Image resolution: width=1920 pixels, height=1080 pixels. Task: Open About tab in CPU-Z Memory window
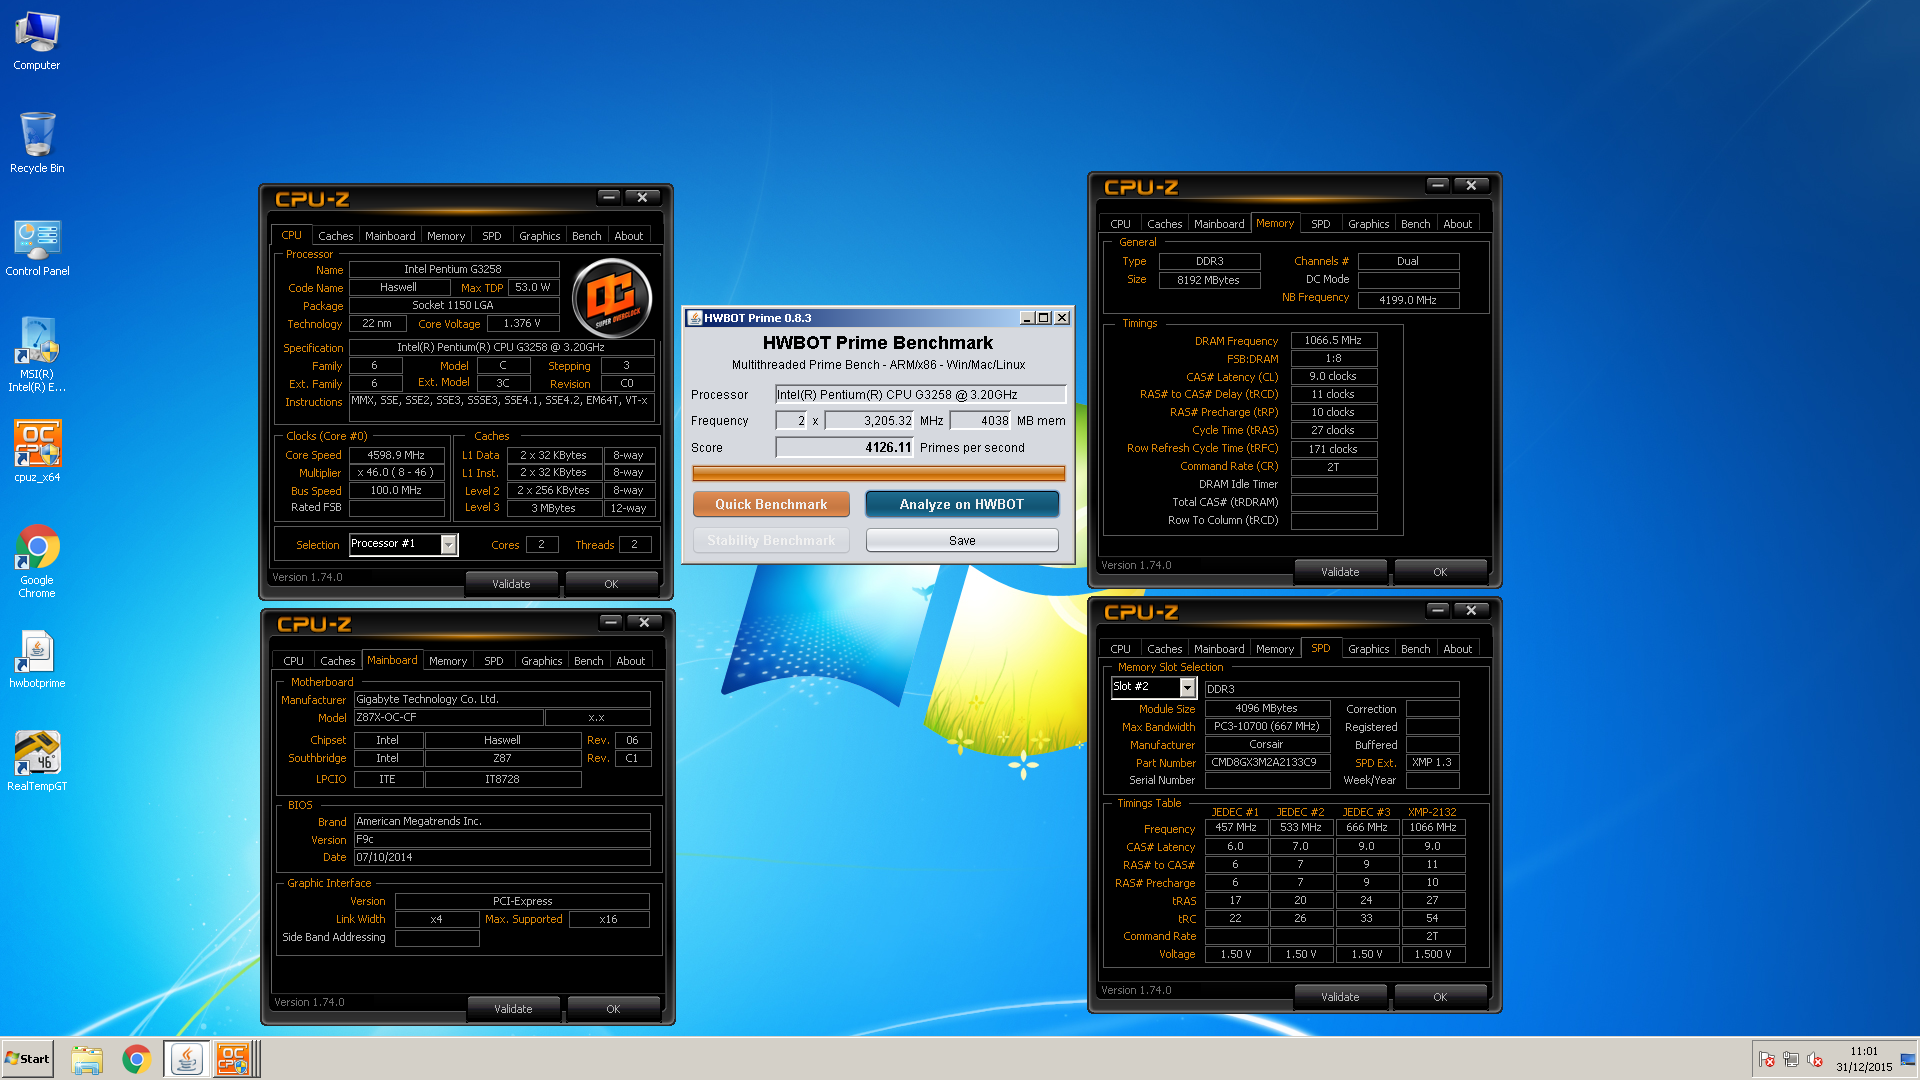(1457, 224)
